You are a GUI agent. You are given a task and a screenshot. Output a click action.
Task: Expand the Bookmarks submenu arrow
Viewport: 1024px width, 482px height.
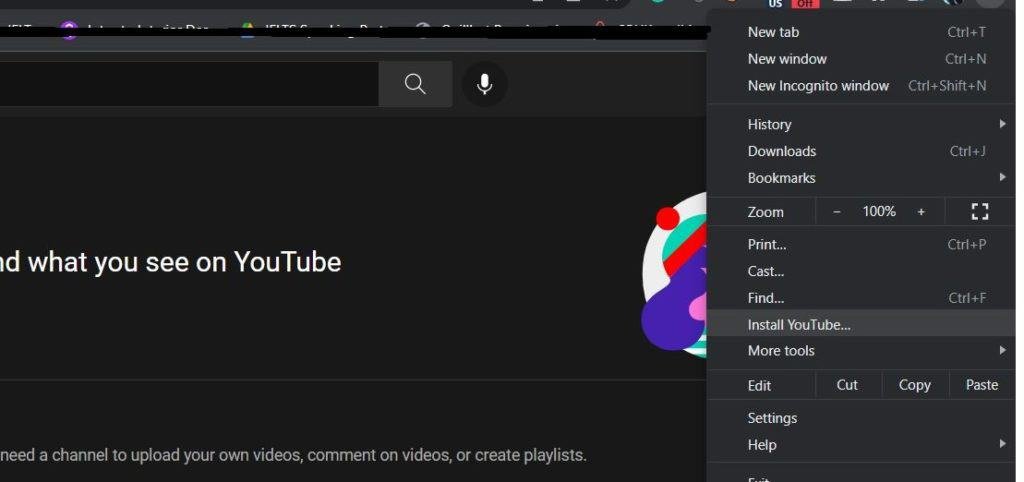tap(1002, 177)
